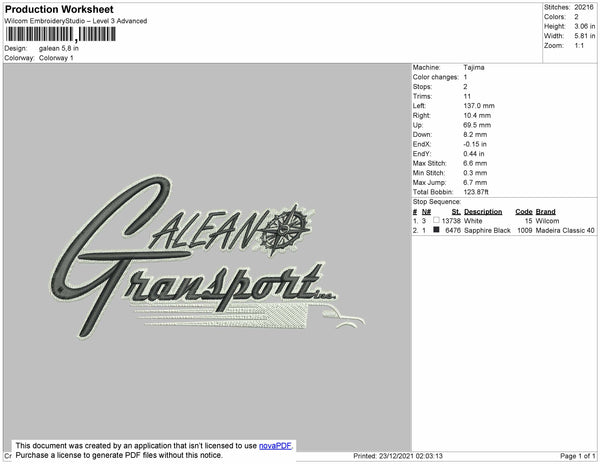This screenshot has width=600, height=464.
Task: Select Trims value '11'
Action: click(x=467, y=96)
